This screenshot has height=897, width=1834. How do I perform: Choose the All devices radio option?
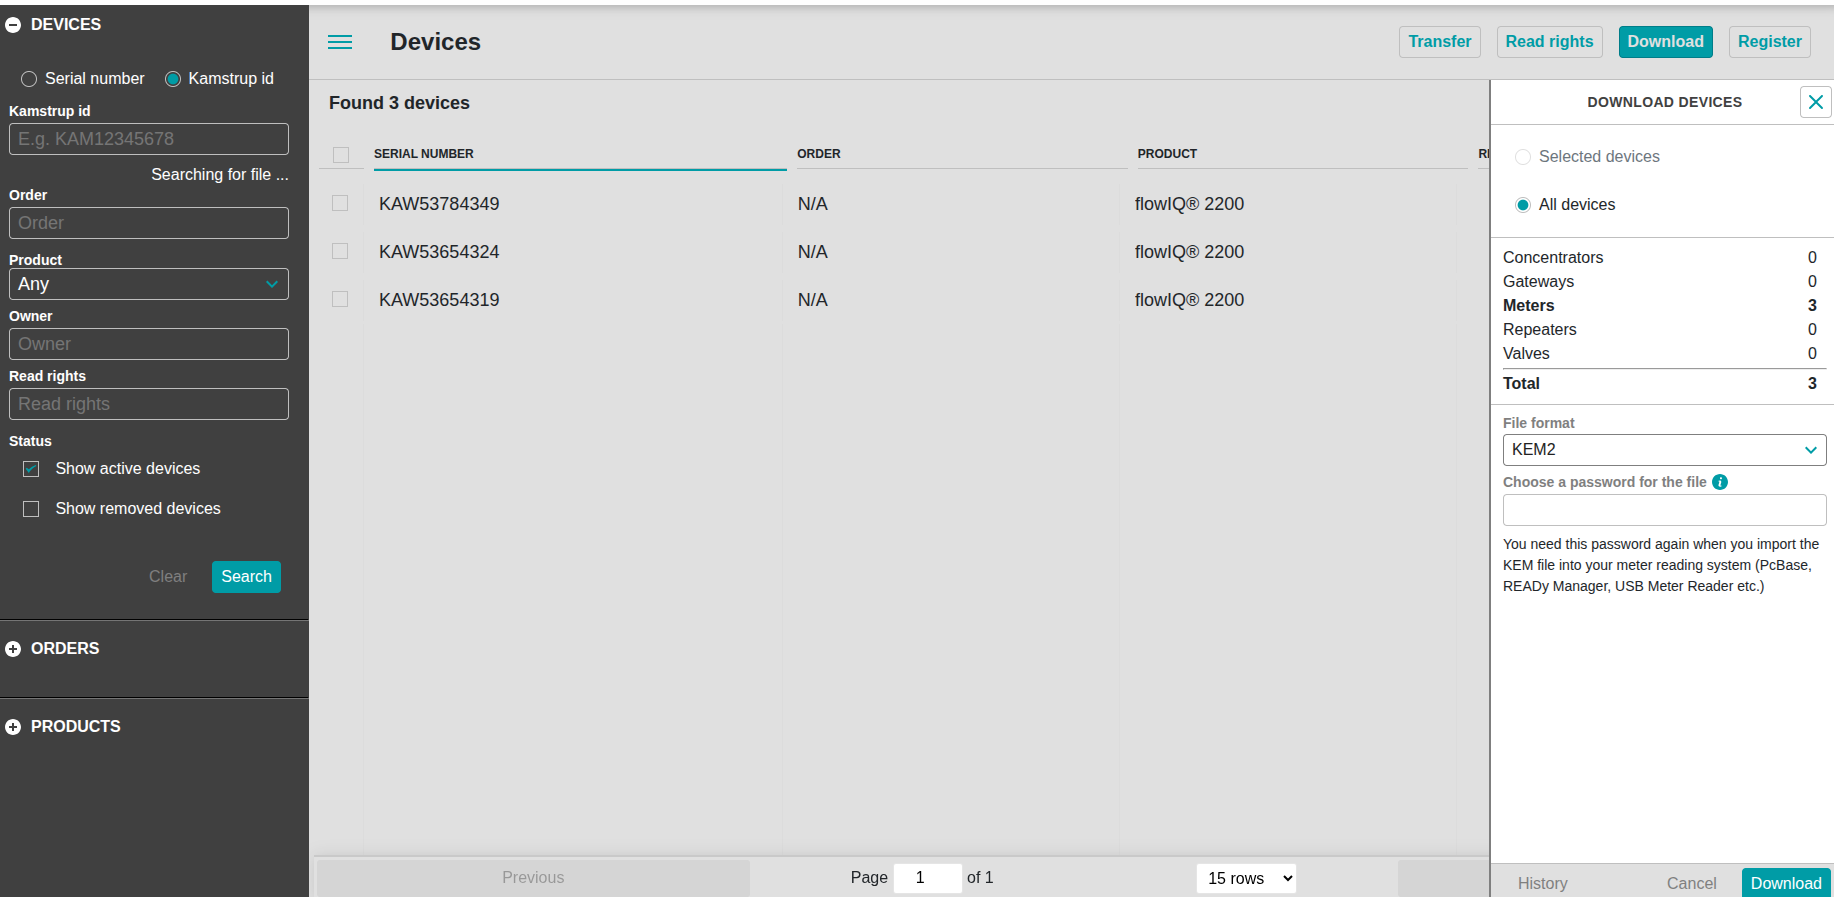tap(1523, 205)
